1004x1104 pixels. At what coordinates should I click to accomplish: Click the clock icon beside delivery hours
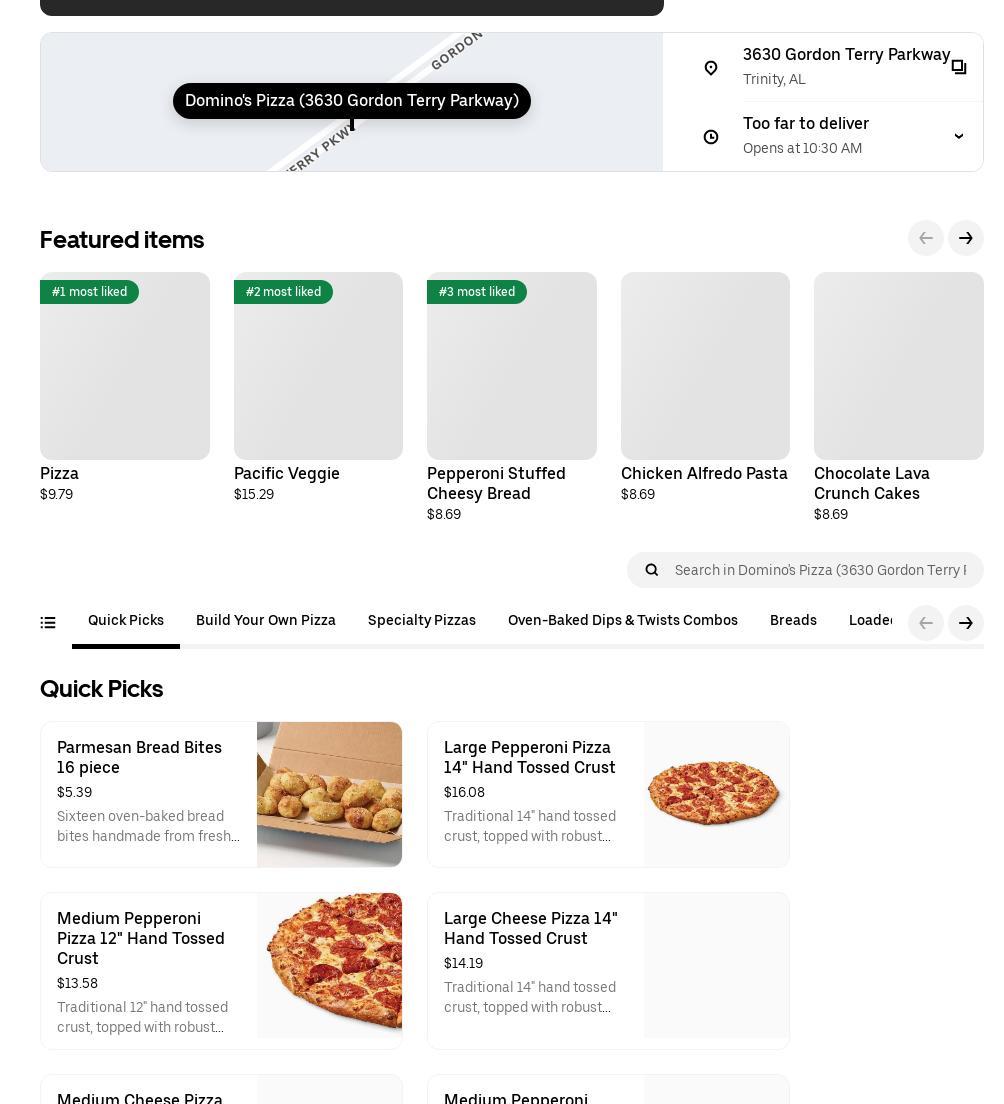(x=711, y=137)
